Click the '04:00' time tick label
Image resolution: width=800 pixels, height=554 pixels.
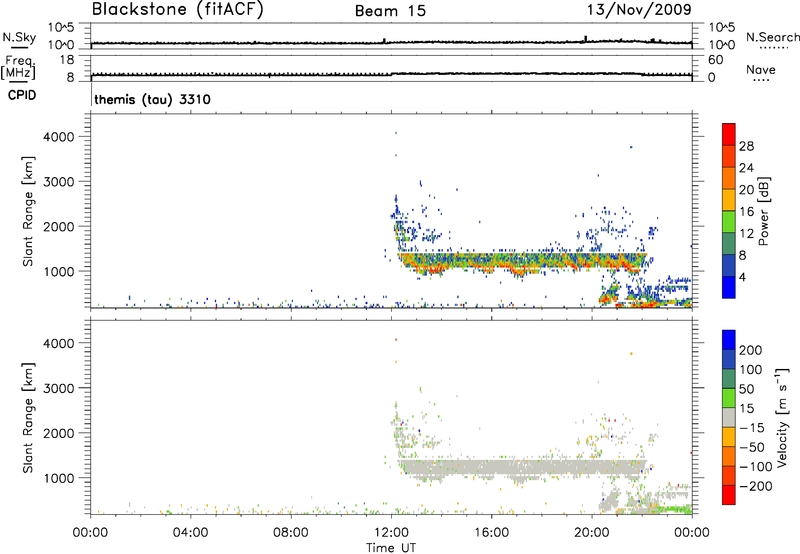190,533
